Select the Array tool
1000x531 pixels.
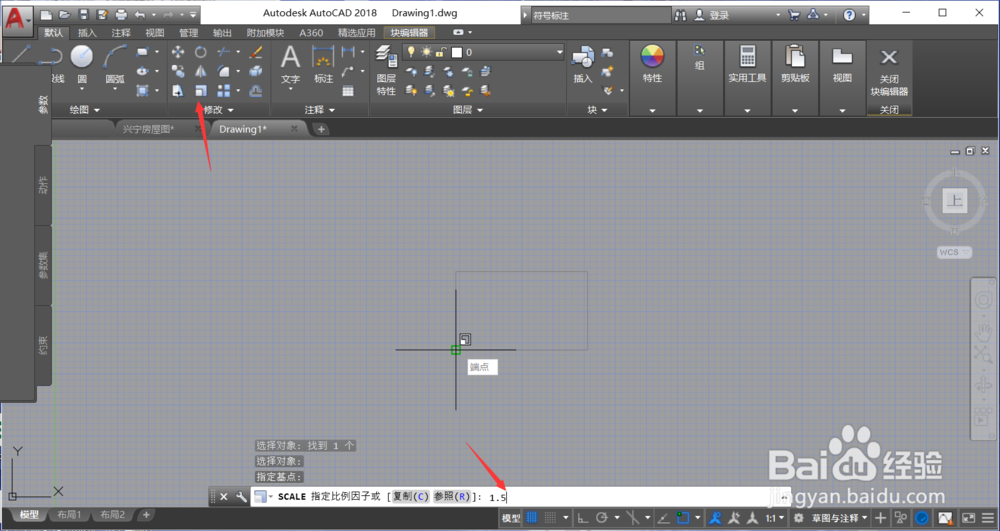click(x=224, y=91)
